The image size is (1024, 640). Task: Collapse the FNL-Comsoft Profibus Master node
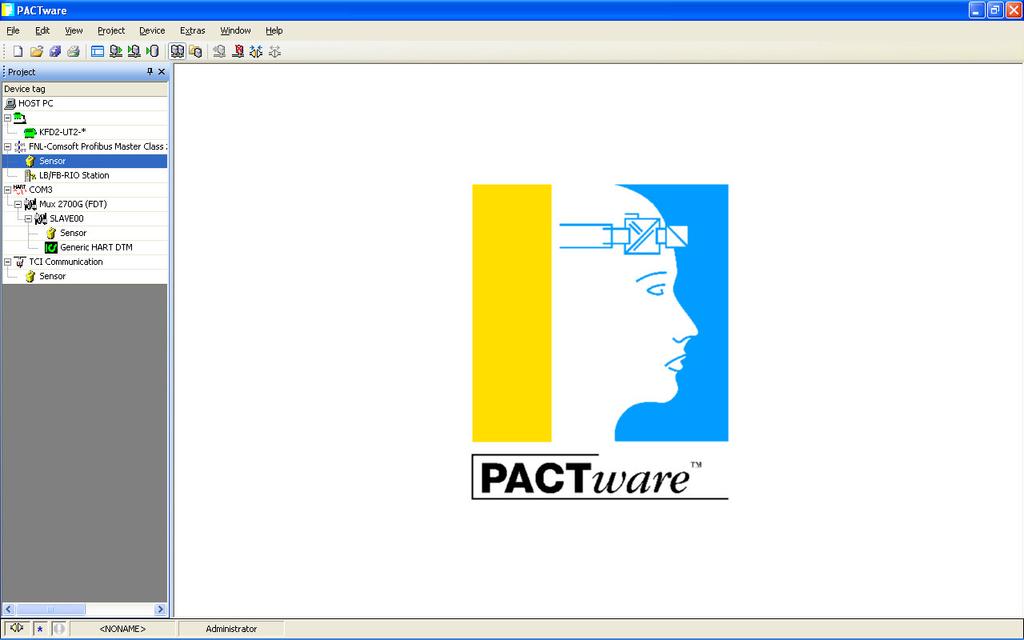click(7, 146)
